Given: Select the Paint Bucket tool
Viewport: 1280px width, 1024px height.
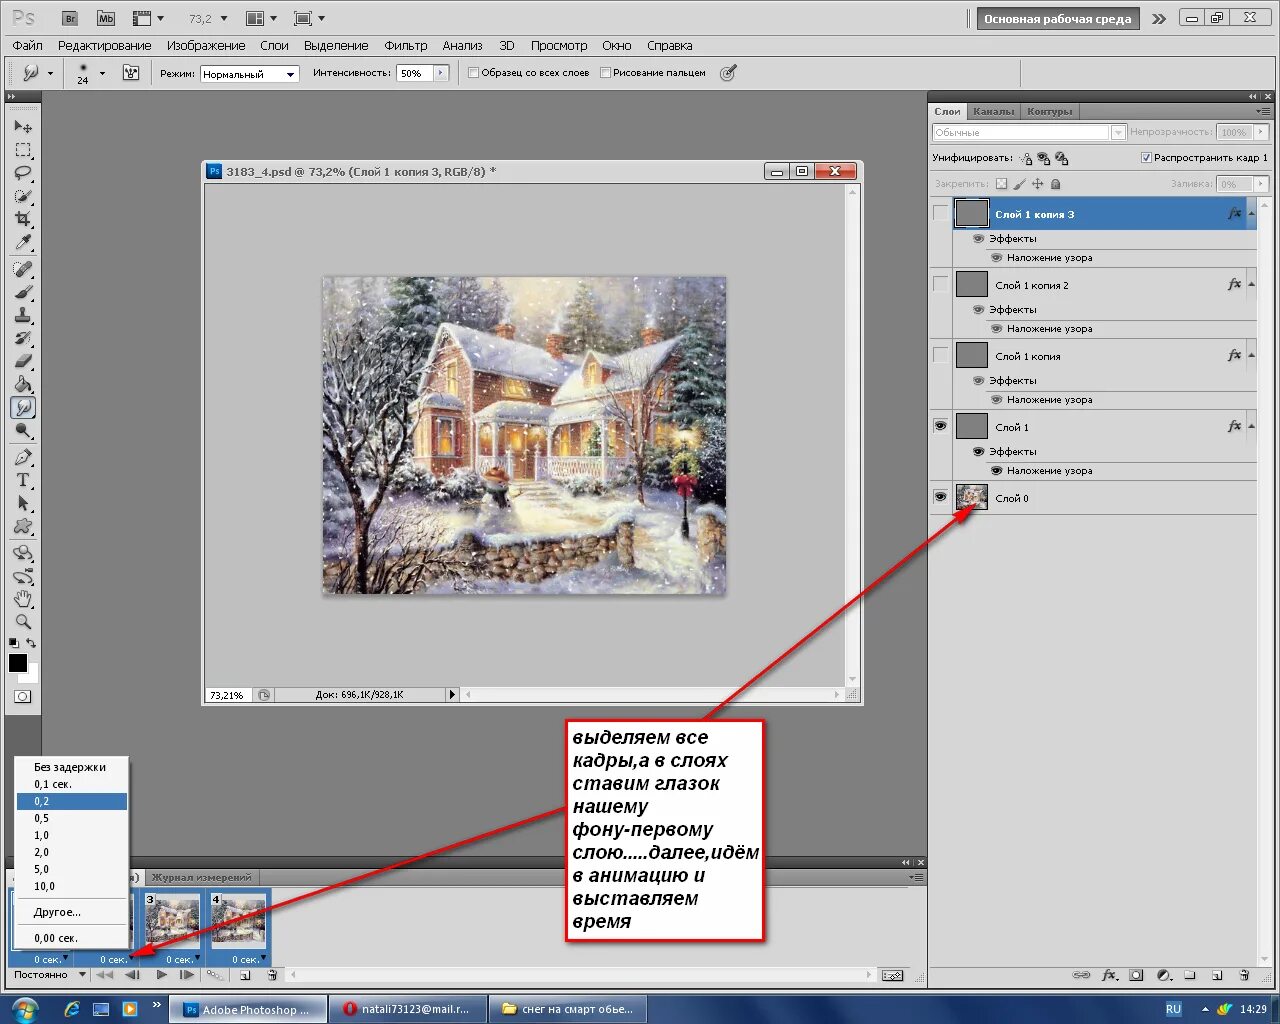Looking at the screenshot, I should pyautogui.click(x=23, y=384).
